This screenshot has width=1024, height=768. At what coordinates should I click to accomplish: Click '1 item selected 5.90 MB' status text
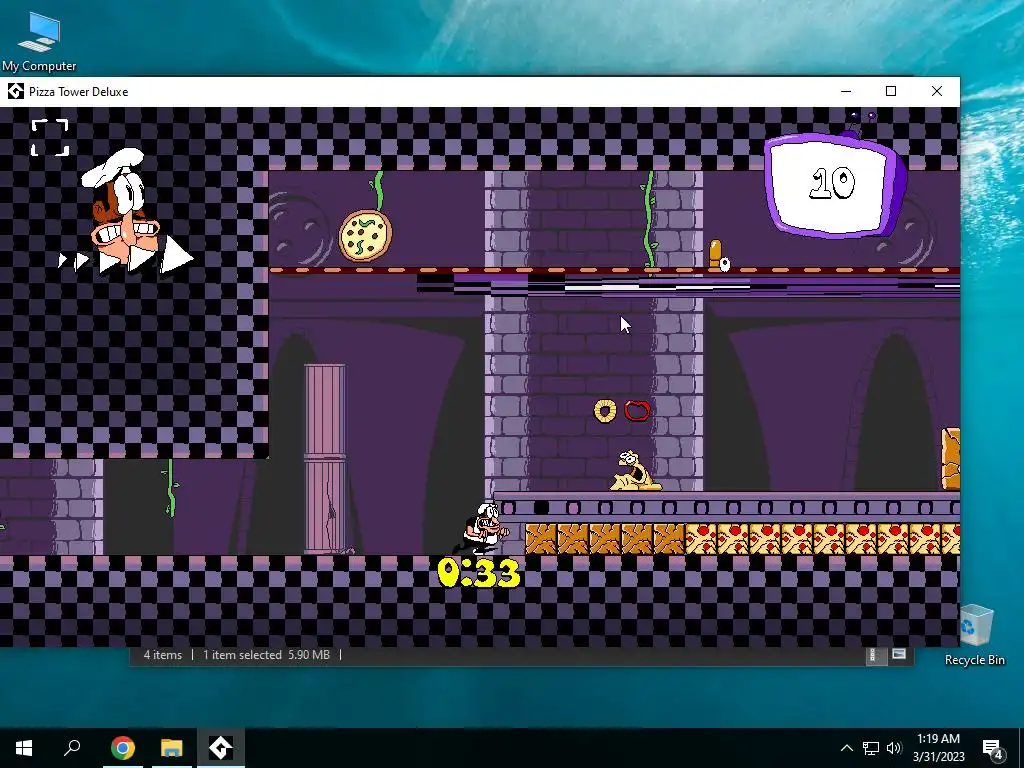(x=266, y=654)
